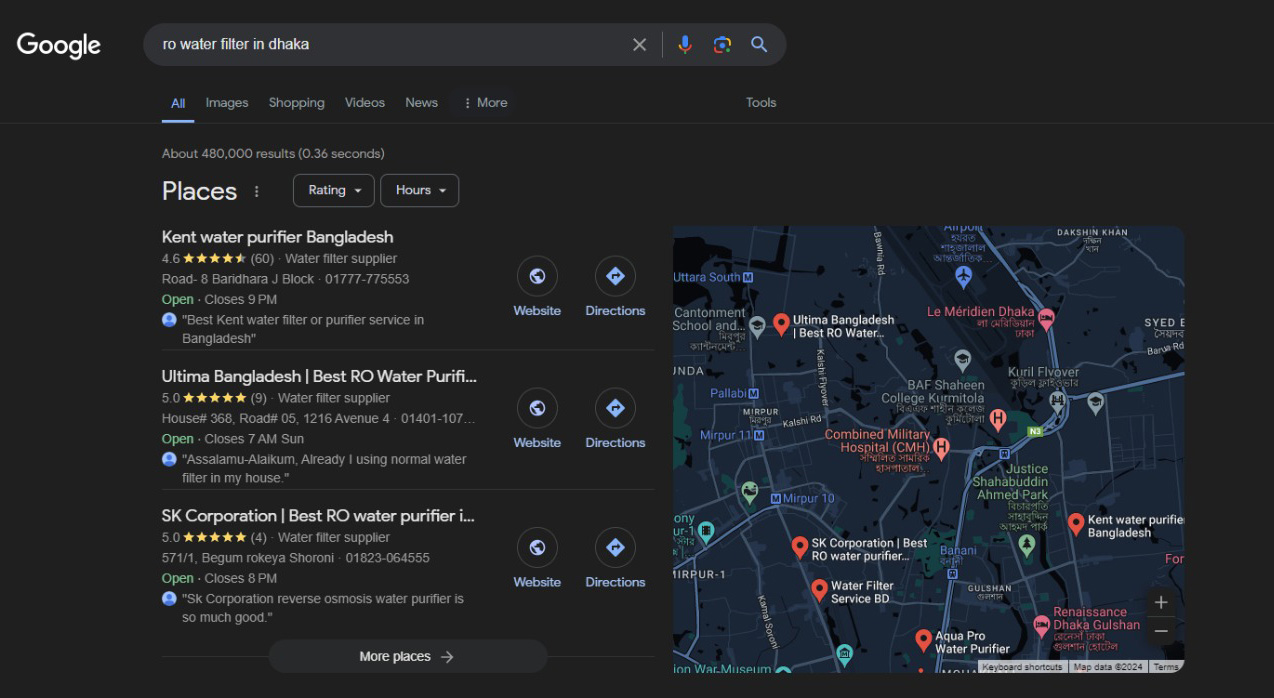The width and height of the screenshot is (1274, 698).
Task: Open Ultima Bangladesh Website icon
Action: tap(537, 408)
